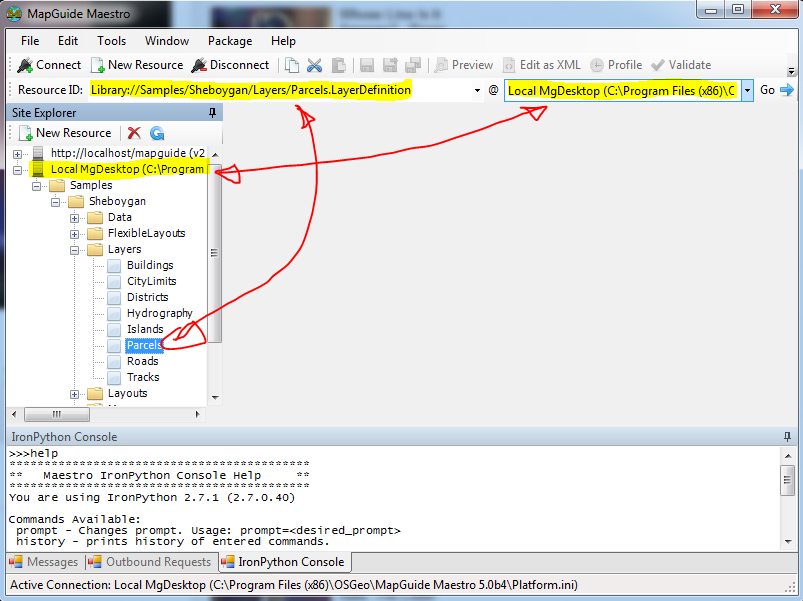
Task: Switch to the Outbound Requests tab
Action: (x=151, y=562)
